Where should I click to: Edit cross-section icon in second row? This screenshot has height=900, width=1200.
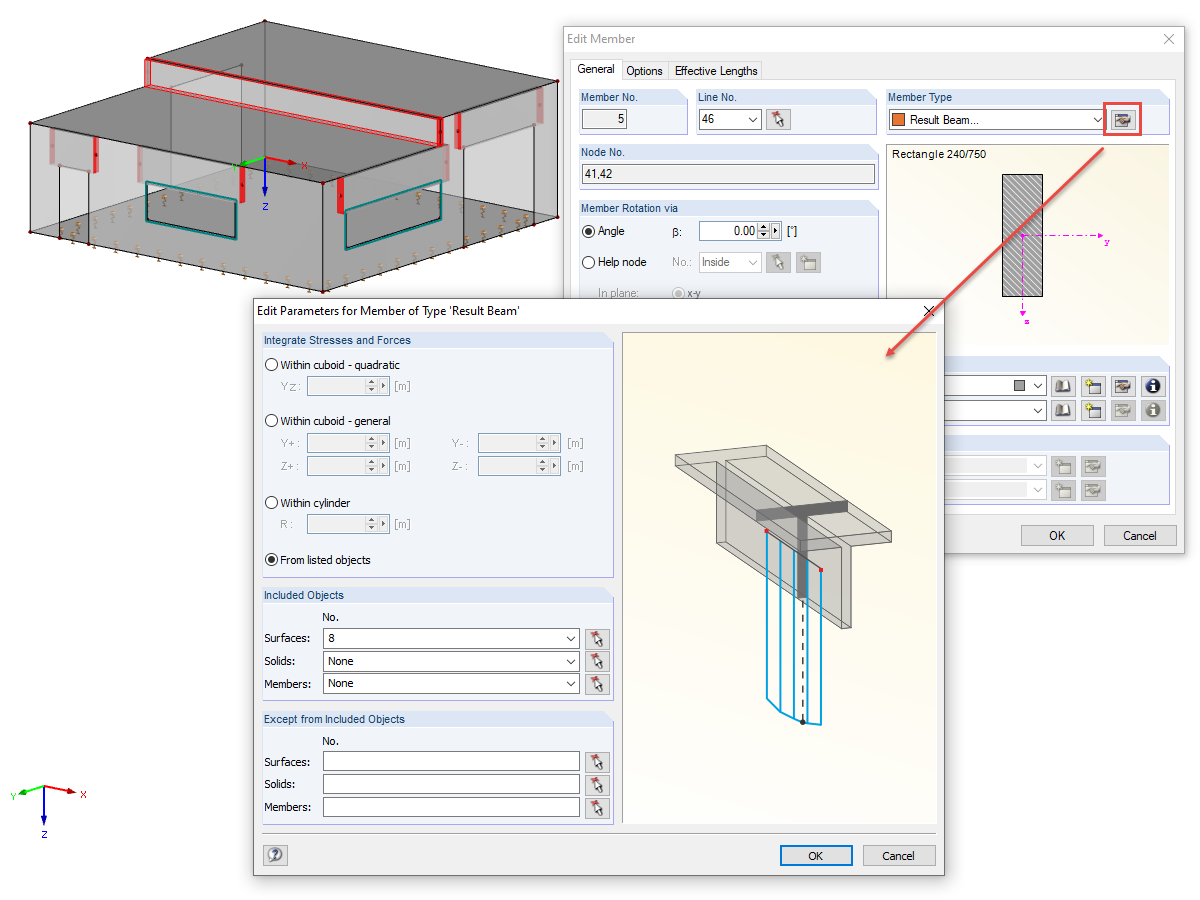(1123, 410)
